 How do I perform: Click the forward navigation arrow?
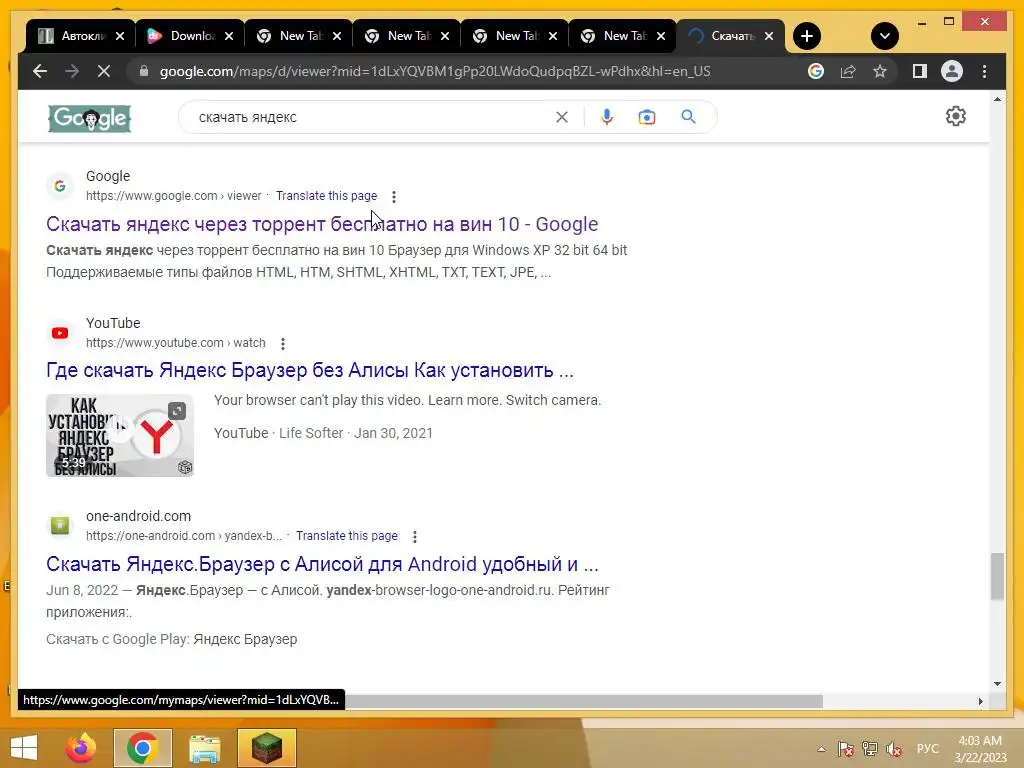pyautogui.click(x=72, y=71)
